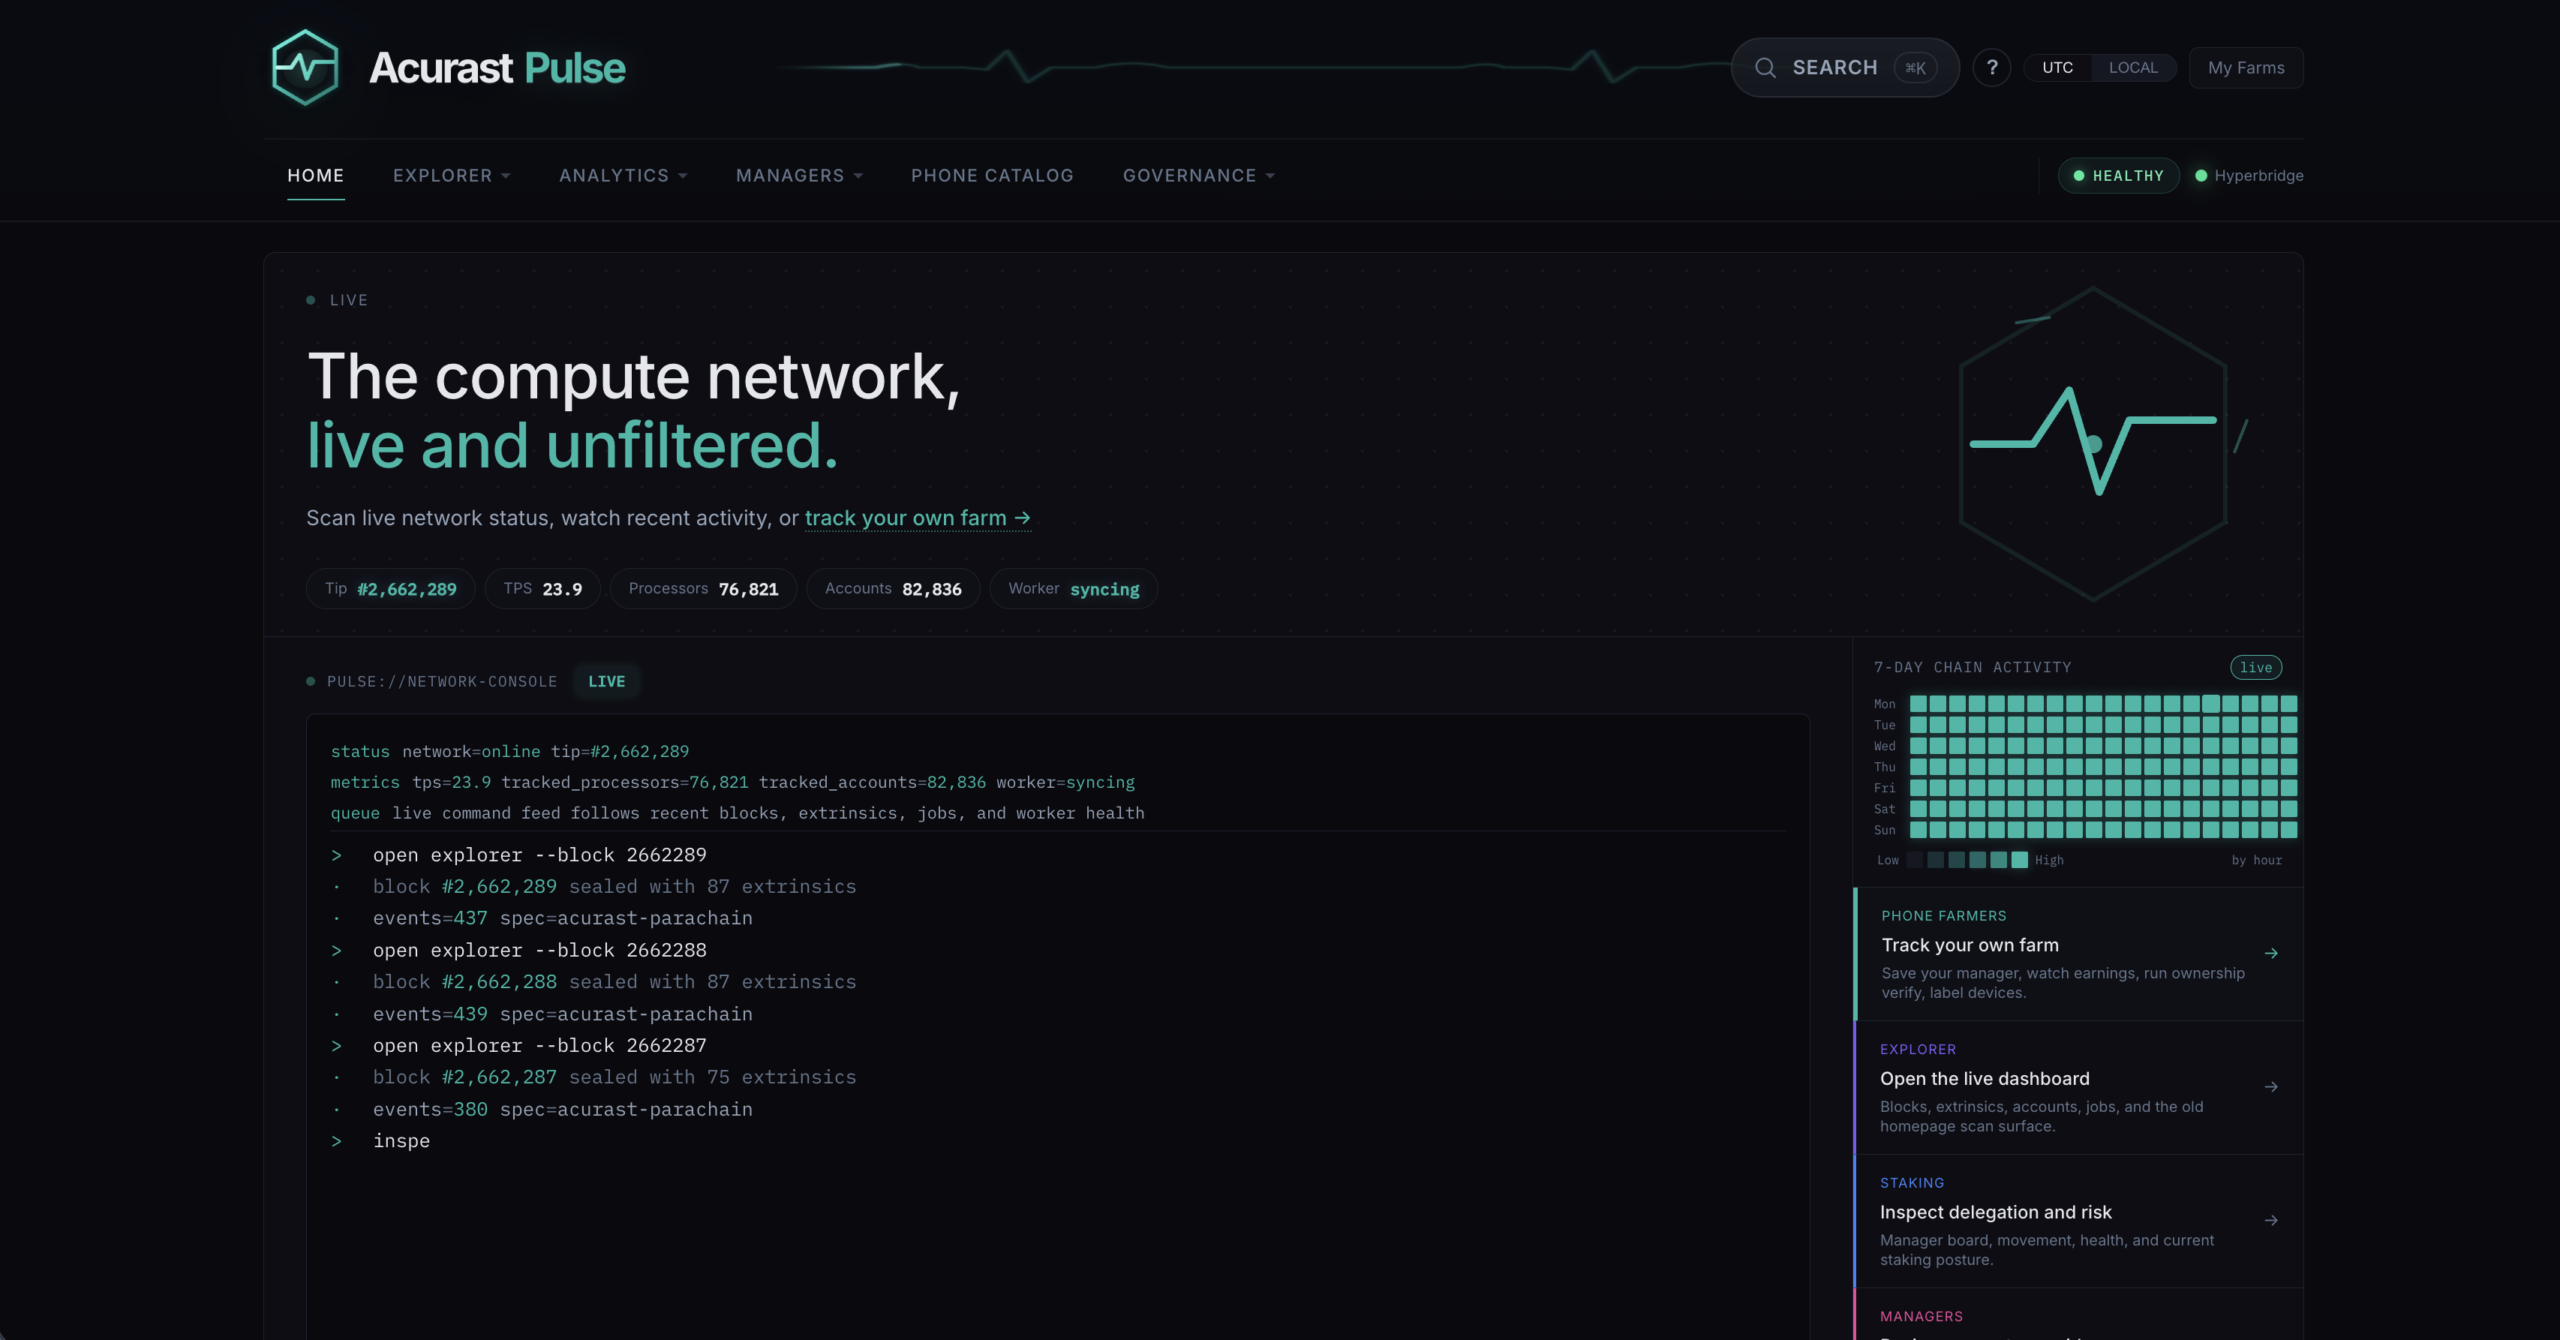Open the Phone Catalog page
2560x1340 pixels.
tap(992, 175)
